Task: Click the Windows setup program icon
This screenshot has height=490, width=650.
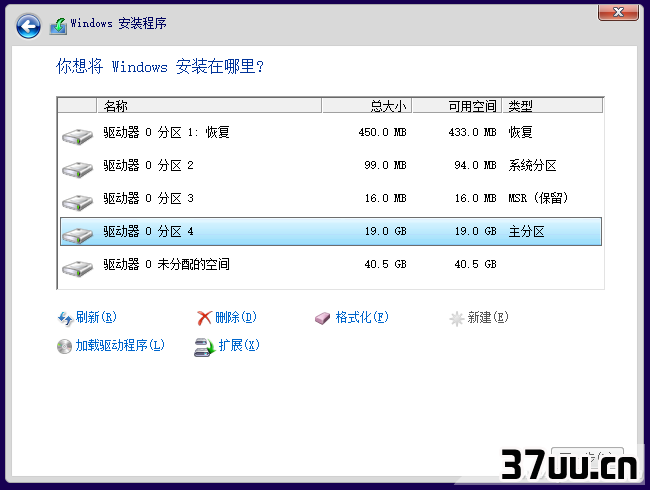Action: 58,26
